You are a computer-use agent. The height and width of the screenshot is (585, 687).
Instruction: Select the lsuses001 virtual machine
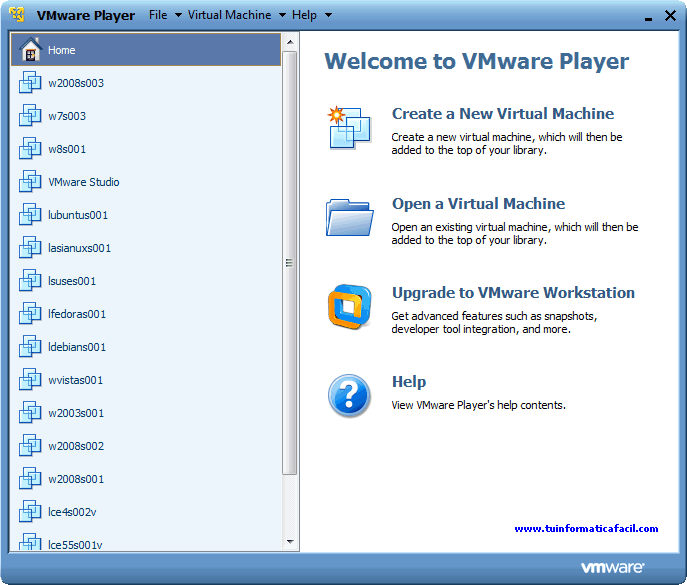click(145, 281)
